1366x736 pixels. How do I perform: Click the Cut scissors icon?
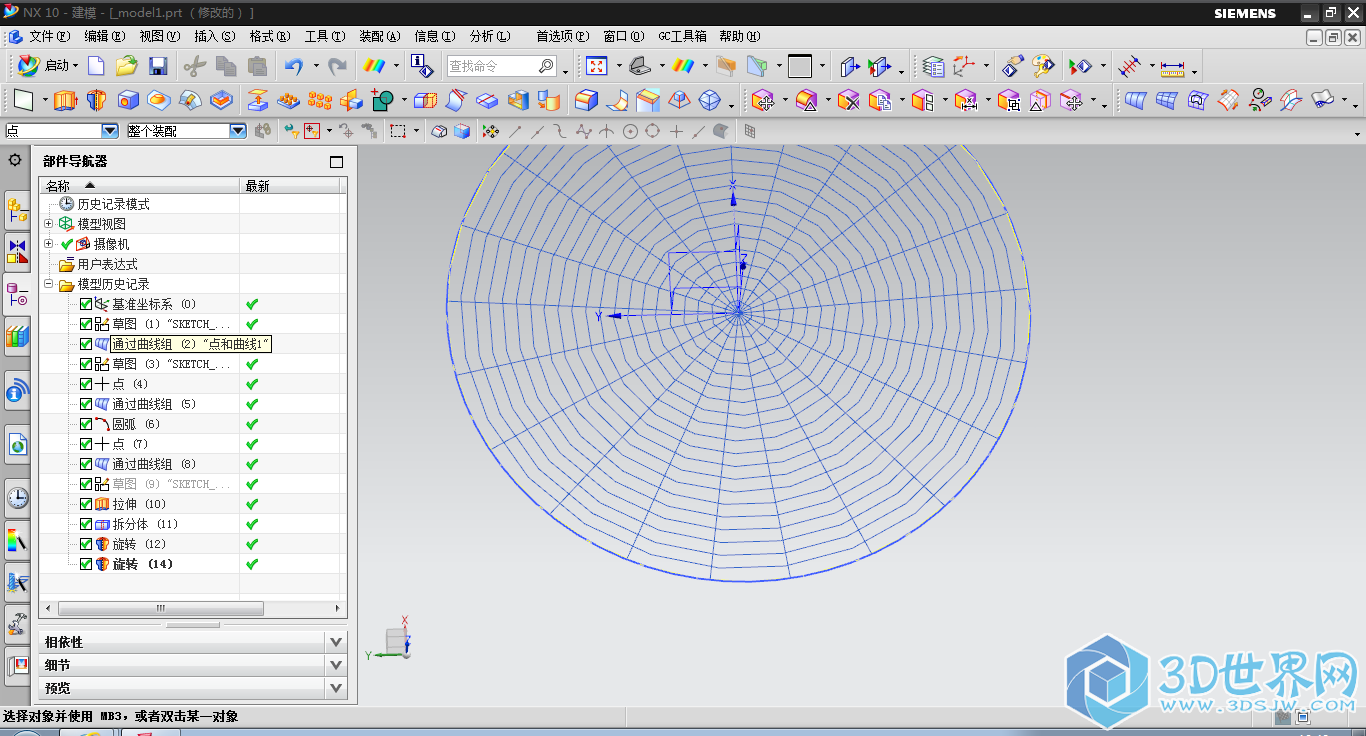point(194,67)
